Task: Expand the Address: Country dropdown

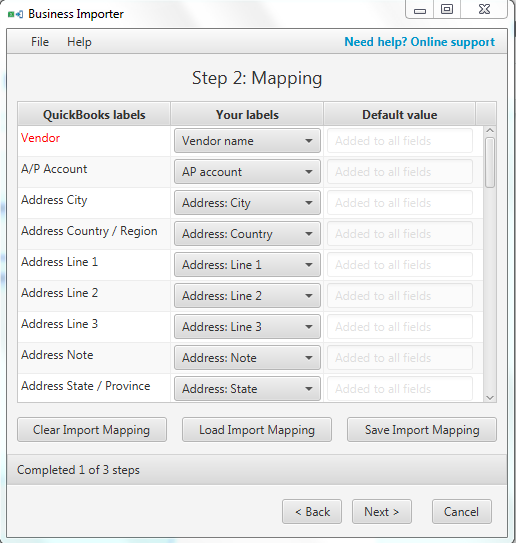Action: tap(247, 234)
